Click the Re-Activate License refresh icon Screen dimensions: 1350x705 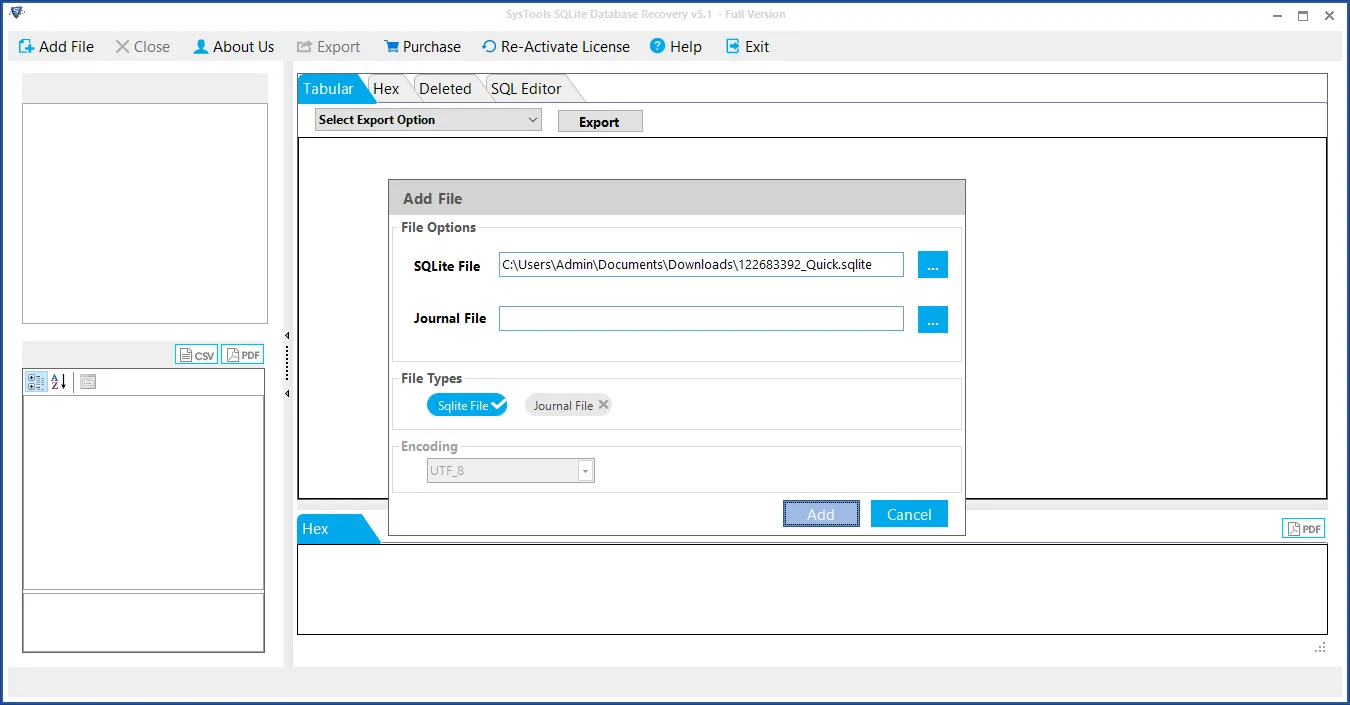pyautogui.click(x=489, y=46)
